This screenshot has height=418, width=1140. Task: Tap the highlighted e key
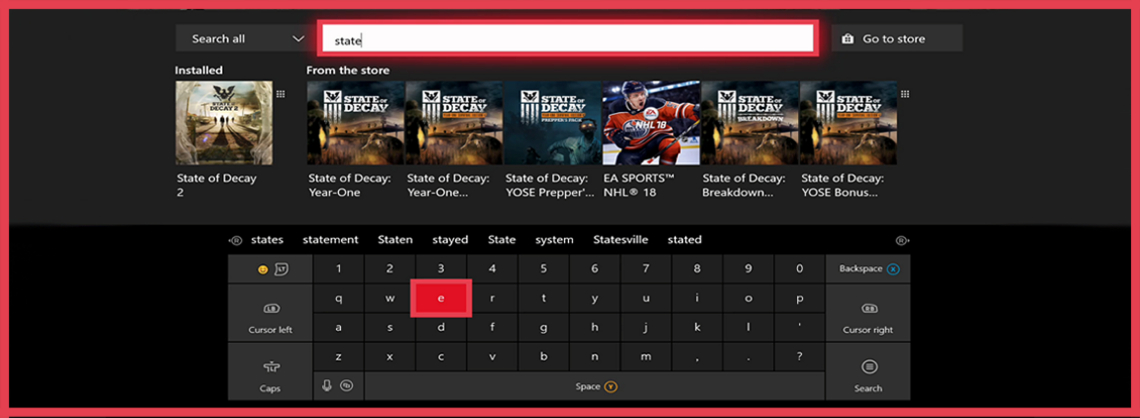tap(441, 298)
